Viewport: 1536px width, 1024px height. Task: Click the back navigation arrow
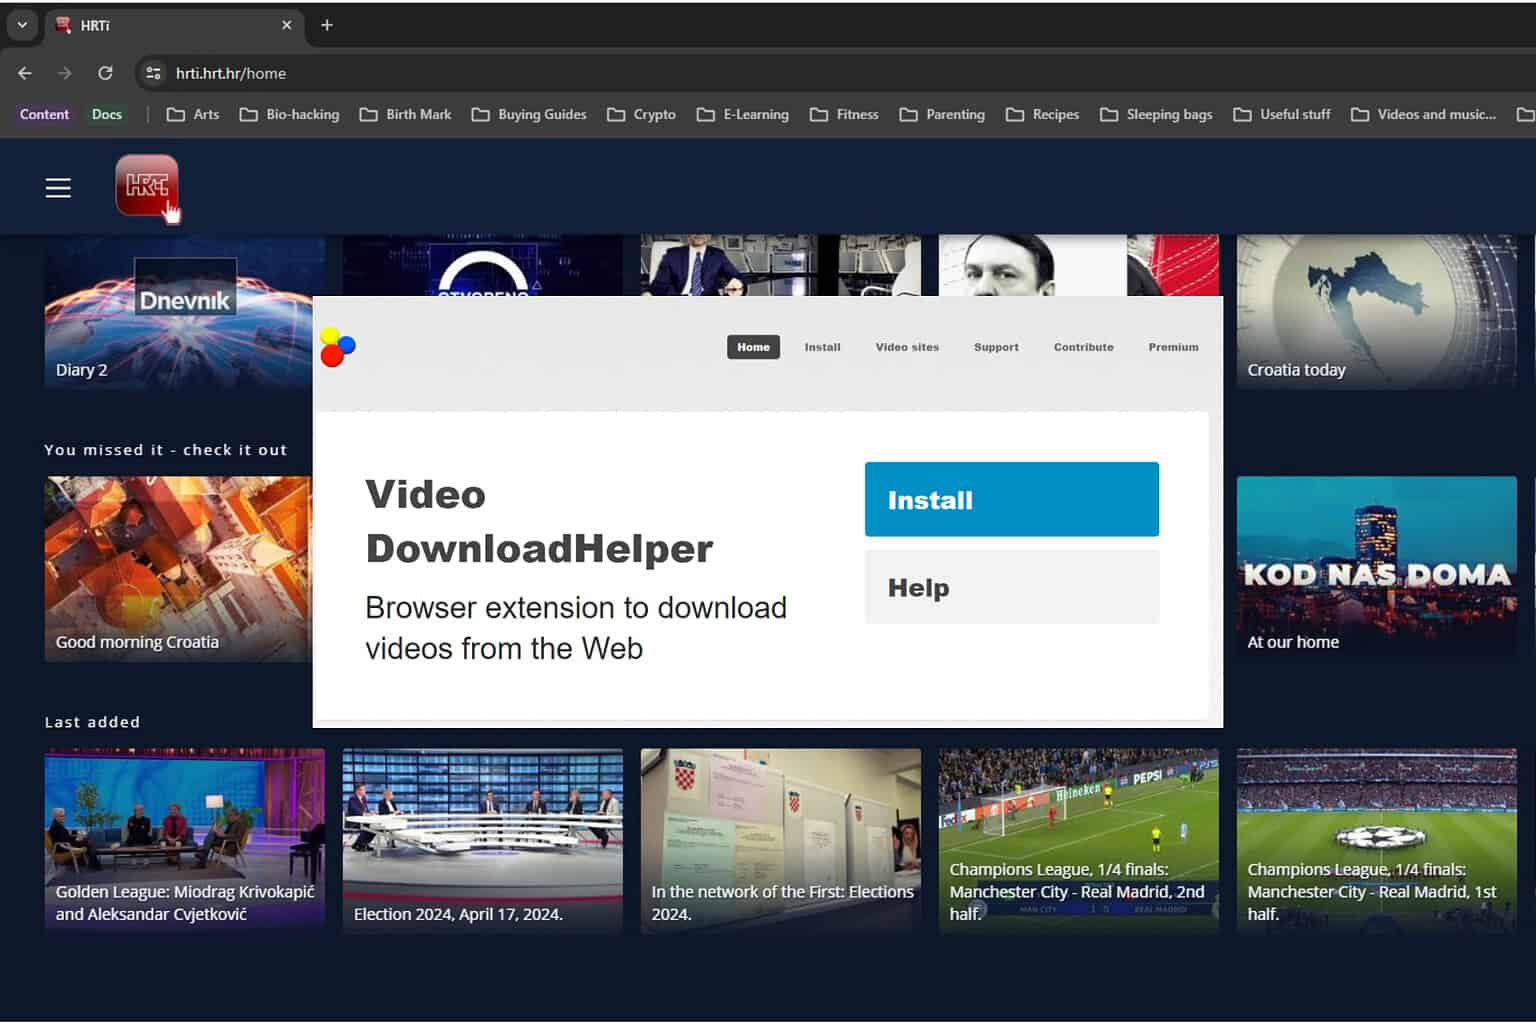[x=24, y=72]
